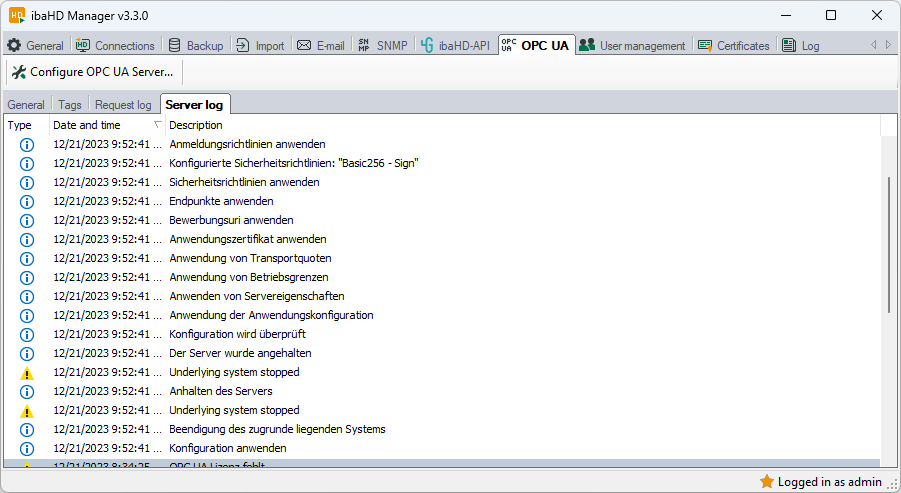Open the Tags sub-tab
The width and height of the screenshot is (901, 493).
(70, 105)
